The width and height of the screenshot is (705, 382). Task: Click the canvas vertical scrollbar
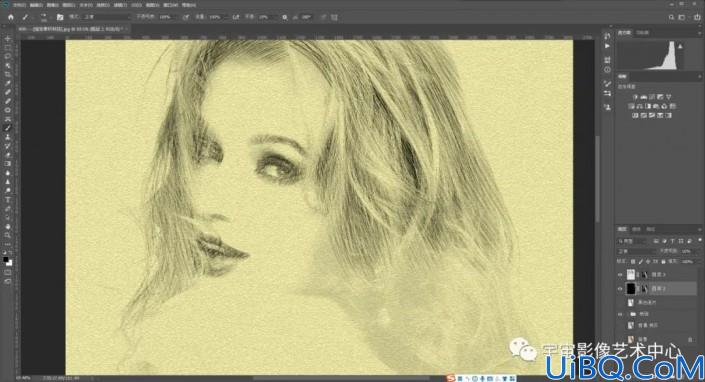(x=598, y=178)
